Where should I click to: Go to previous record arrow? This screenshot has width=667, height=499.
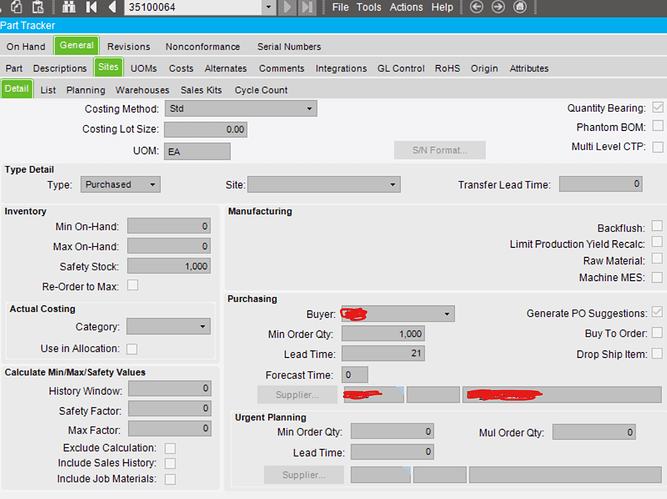click(x=112, y=7)
